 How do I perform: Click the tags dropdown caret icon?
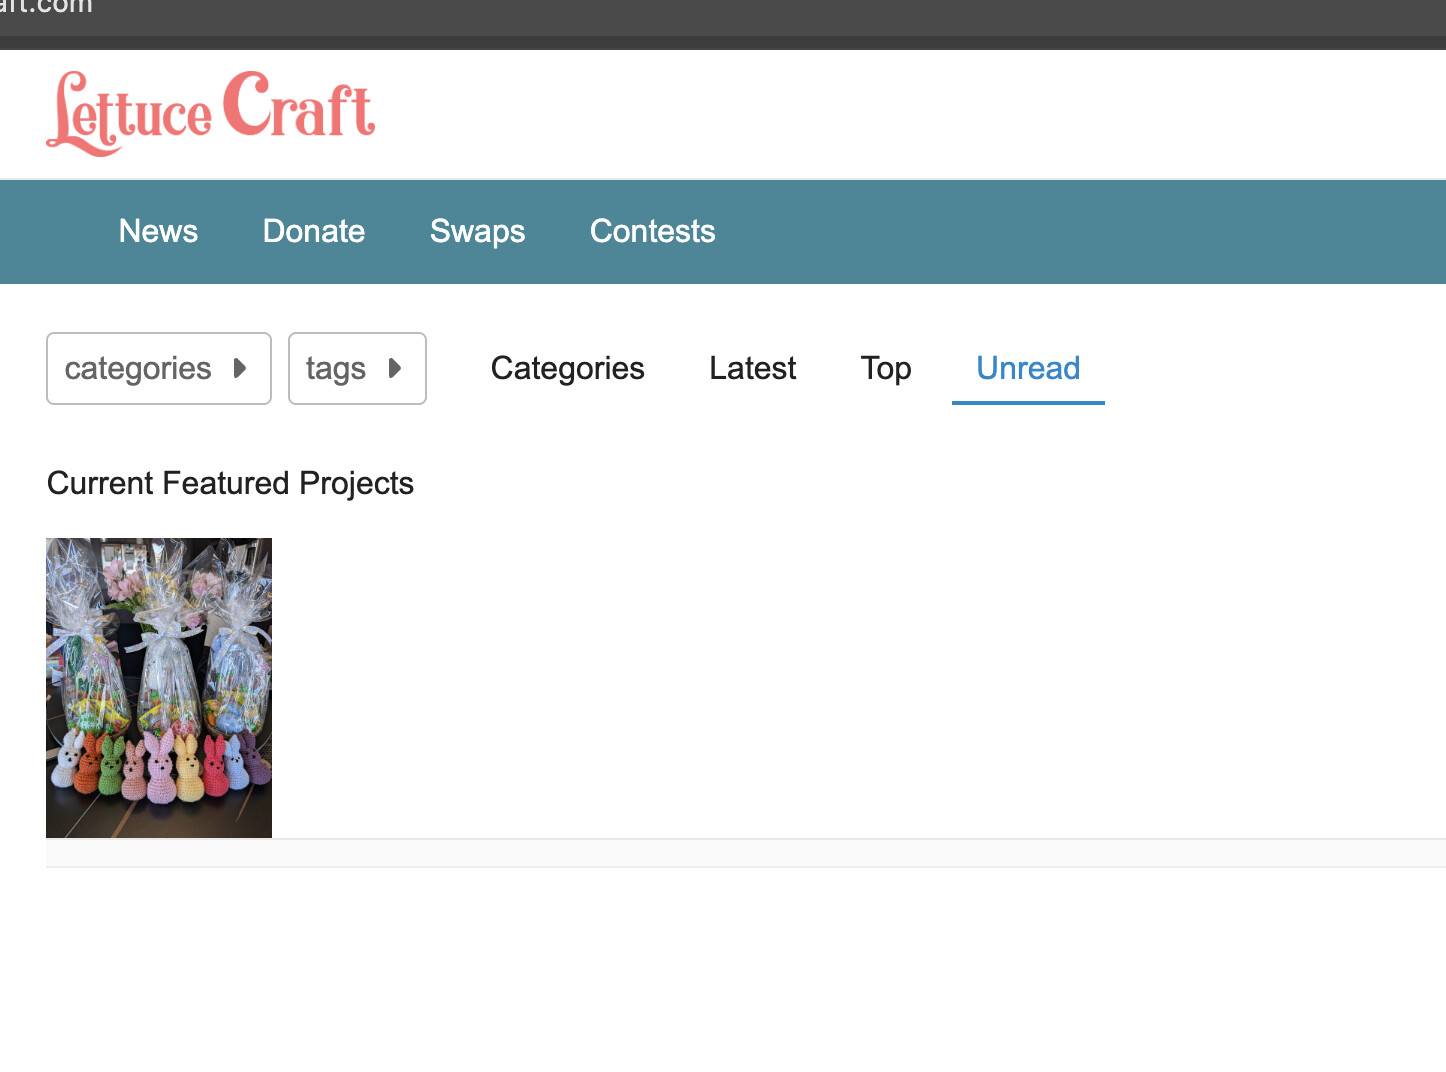click(395, 368)
